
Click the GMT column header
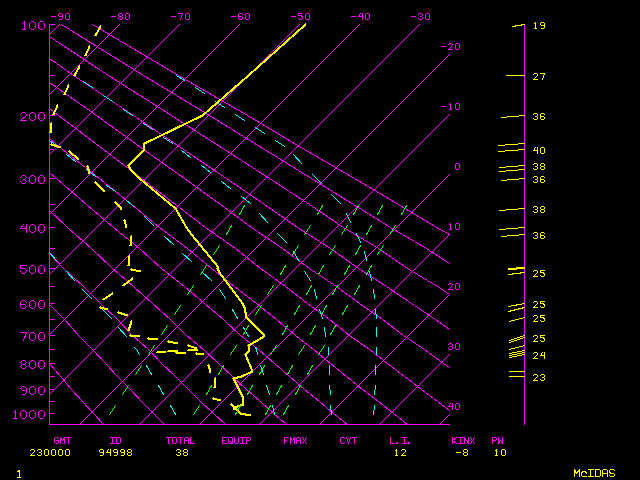tap(62, 440)
